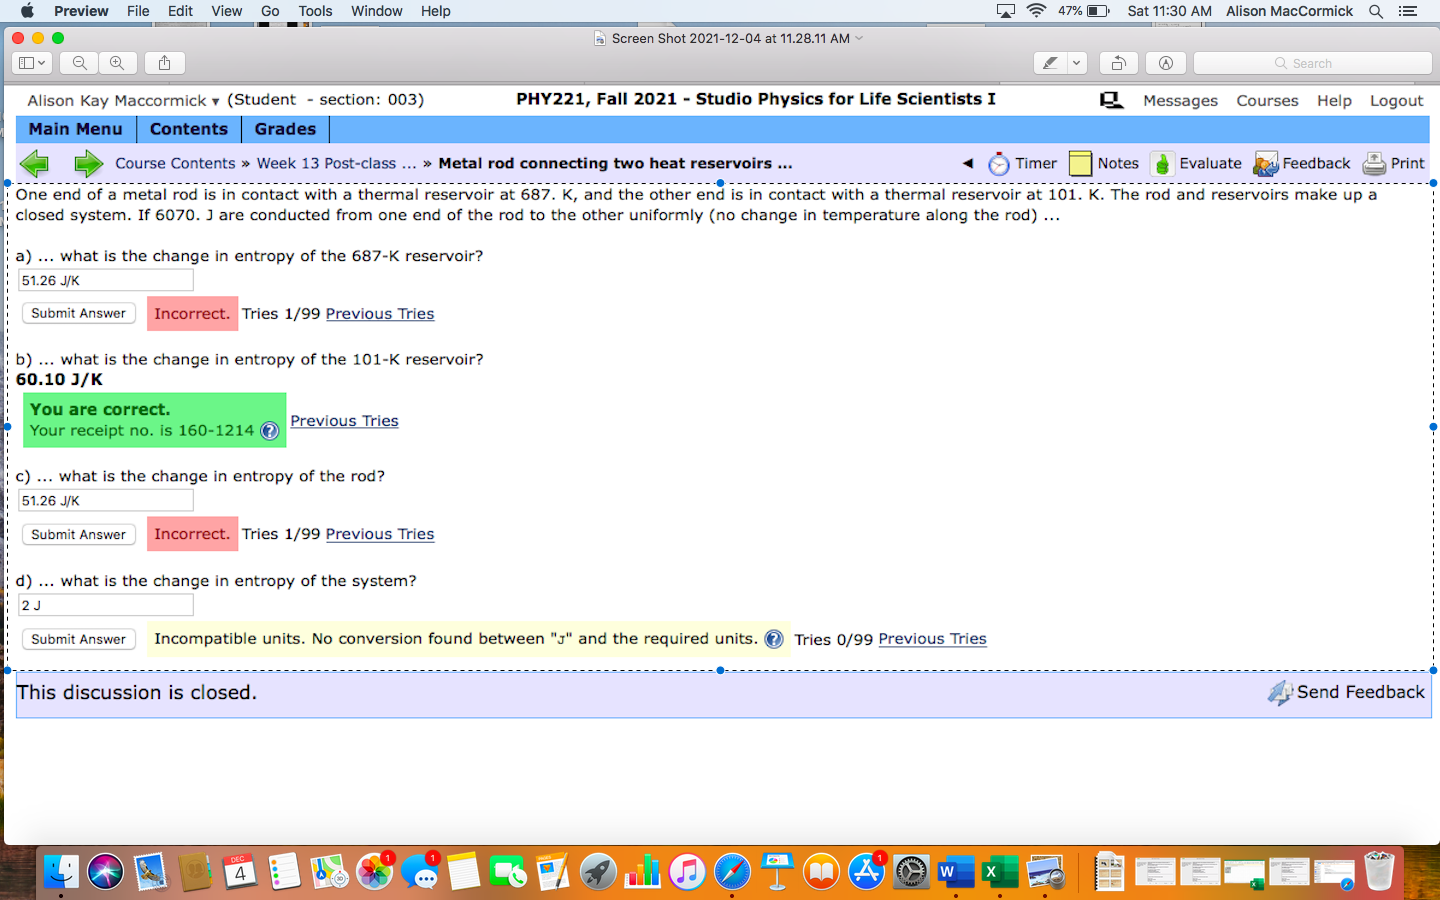Open Microsoft Word from the Dock
Screen dimensions: 1440x900
coord(954,872)
